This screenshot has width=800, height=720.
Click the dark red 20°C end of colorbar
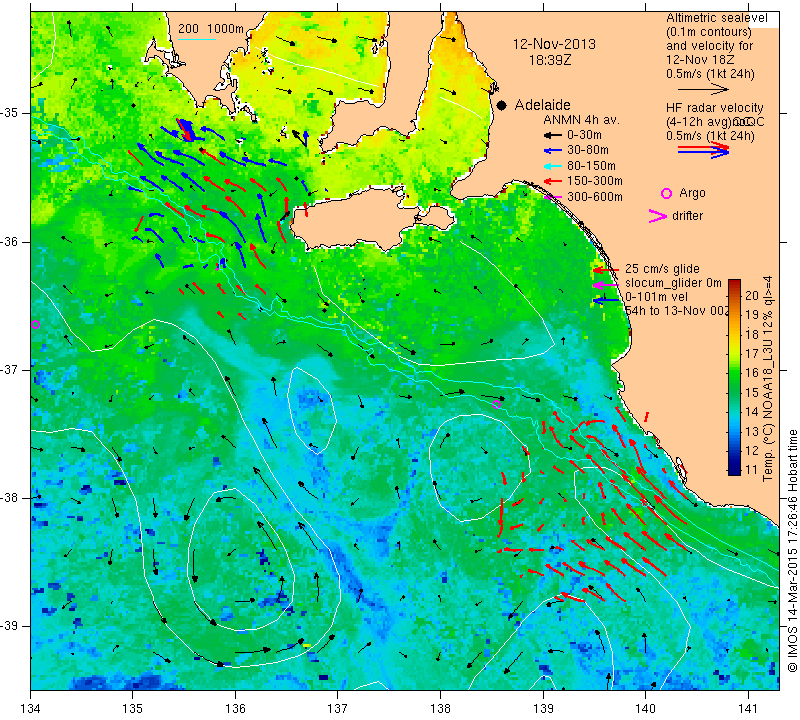pos(734,284)
